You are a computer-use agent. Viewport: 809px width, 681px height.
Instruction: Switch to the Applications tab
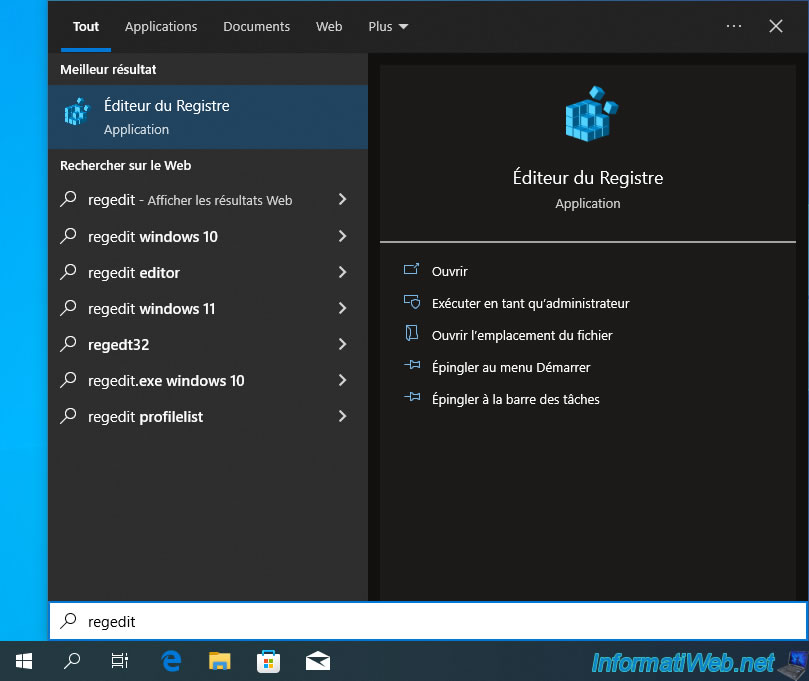[161, 26]
